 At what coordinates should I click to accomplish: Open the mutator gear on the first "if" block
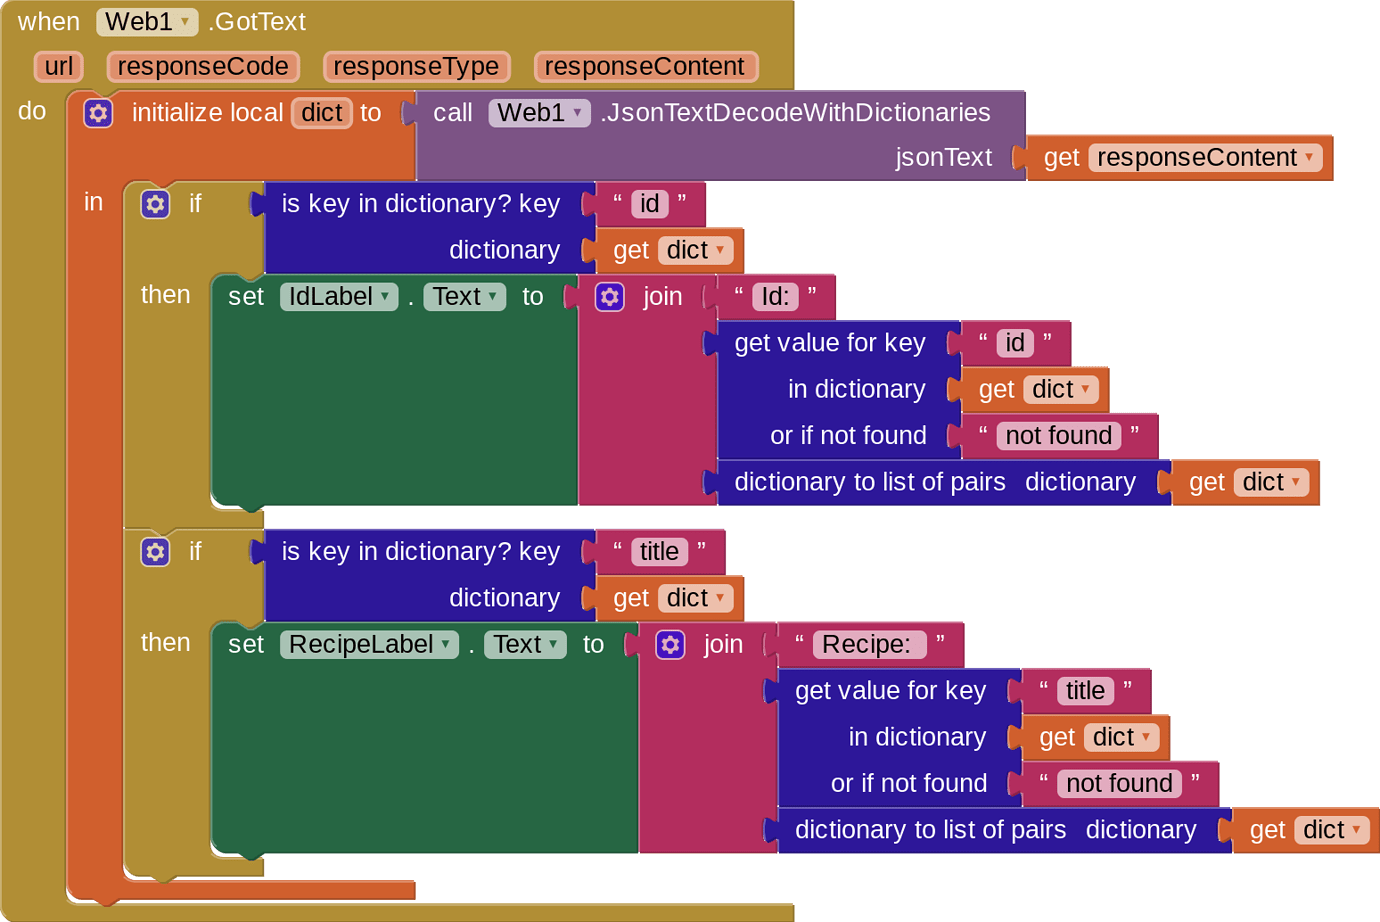pos(155,204)
